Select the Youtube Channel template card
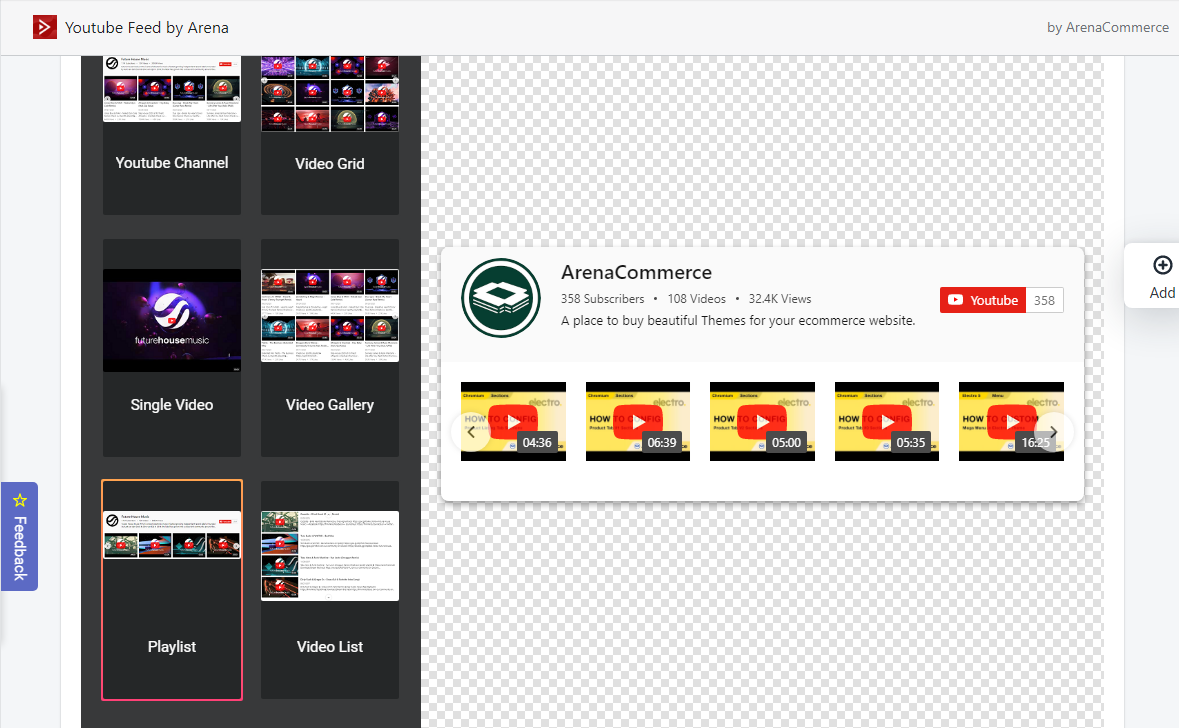Viewport: 1179px width, 728px height. pyautogui.click(x=172, y=135)
